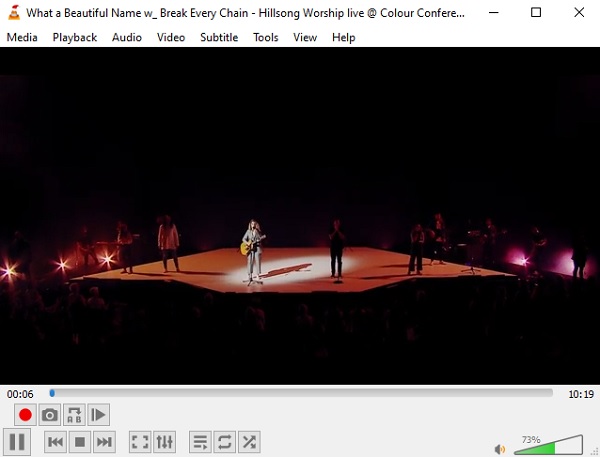The width and height of the screenshot is (600, 457).
Task: Click the video display area
Action: pyautogui.click(x=300, y=216)
